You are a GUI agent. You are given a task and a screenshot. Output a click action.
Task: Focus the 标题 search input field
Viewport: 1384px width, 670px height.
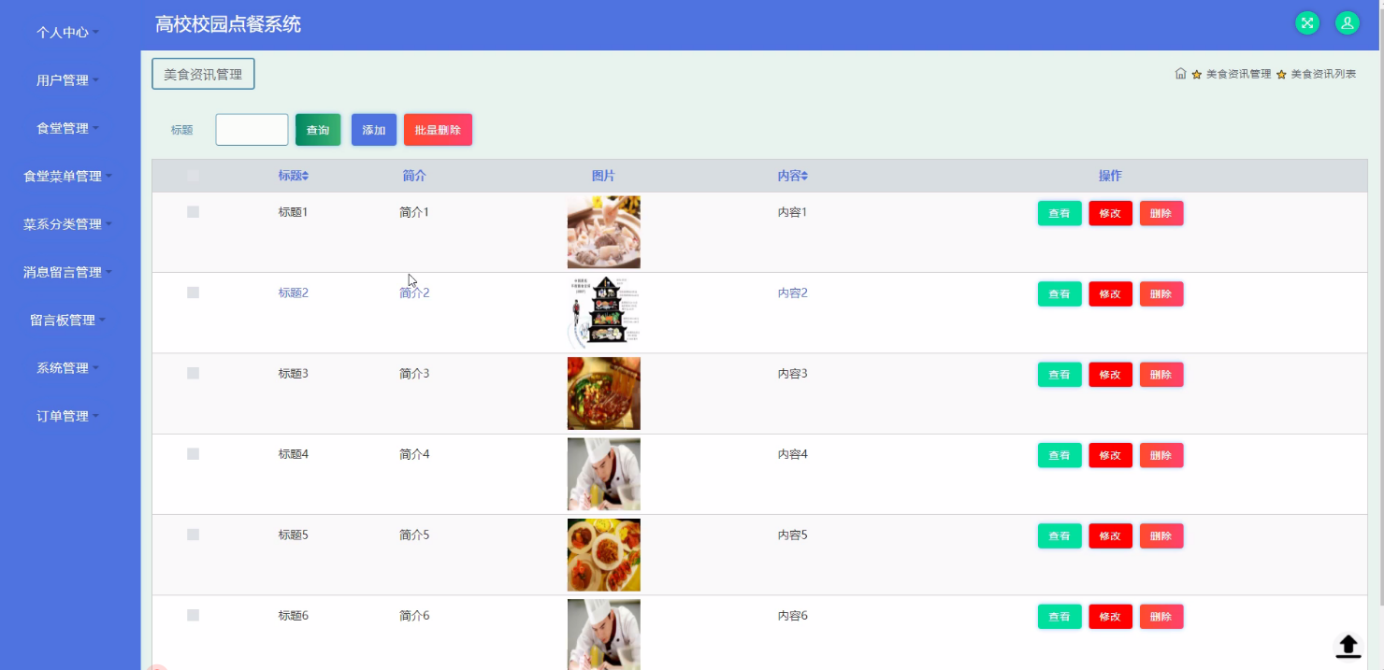252,130
